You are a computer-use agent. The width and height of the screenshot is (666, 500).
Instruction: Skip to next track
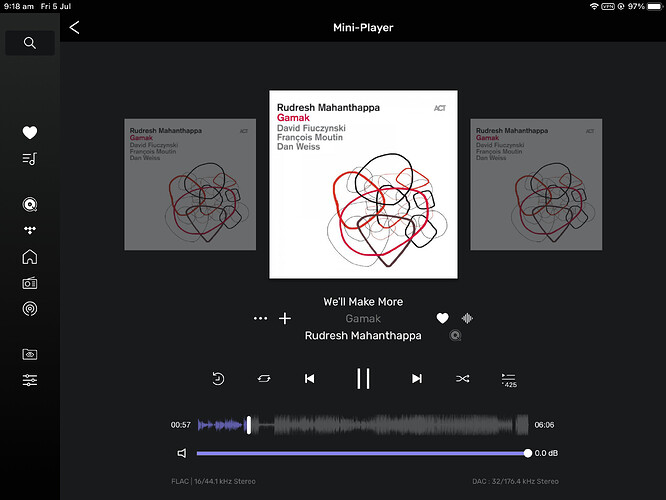417,379
